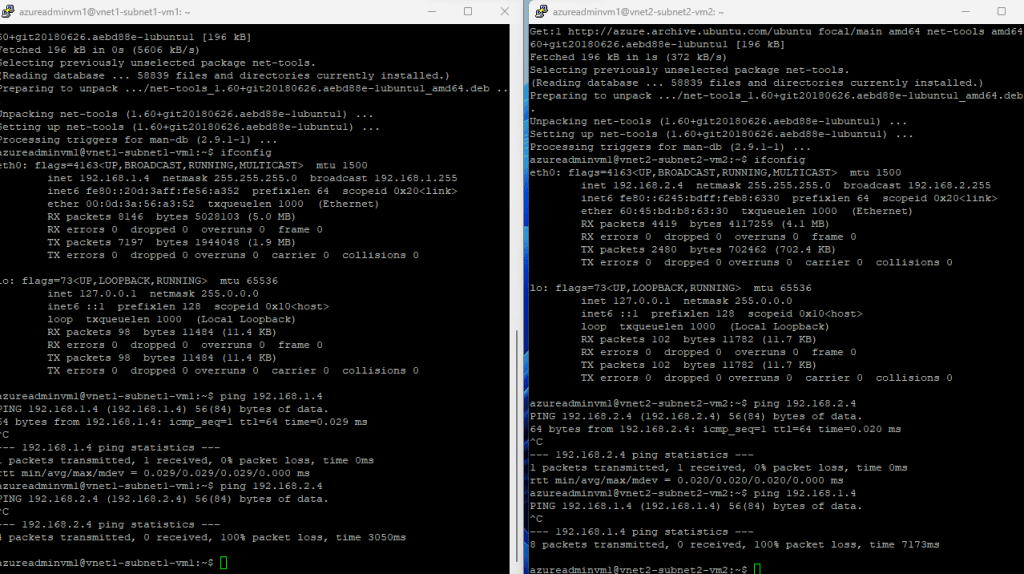
Task: Click the green cursor in the vm1 terminal
Action: pos(224,563)
